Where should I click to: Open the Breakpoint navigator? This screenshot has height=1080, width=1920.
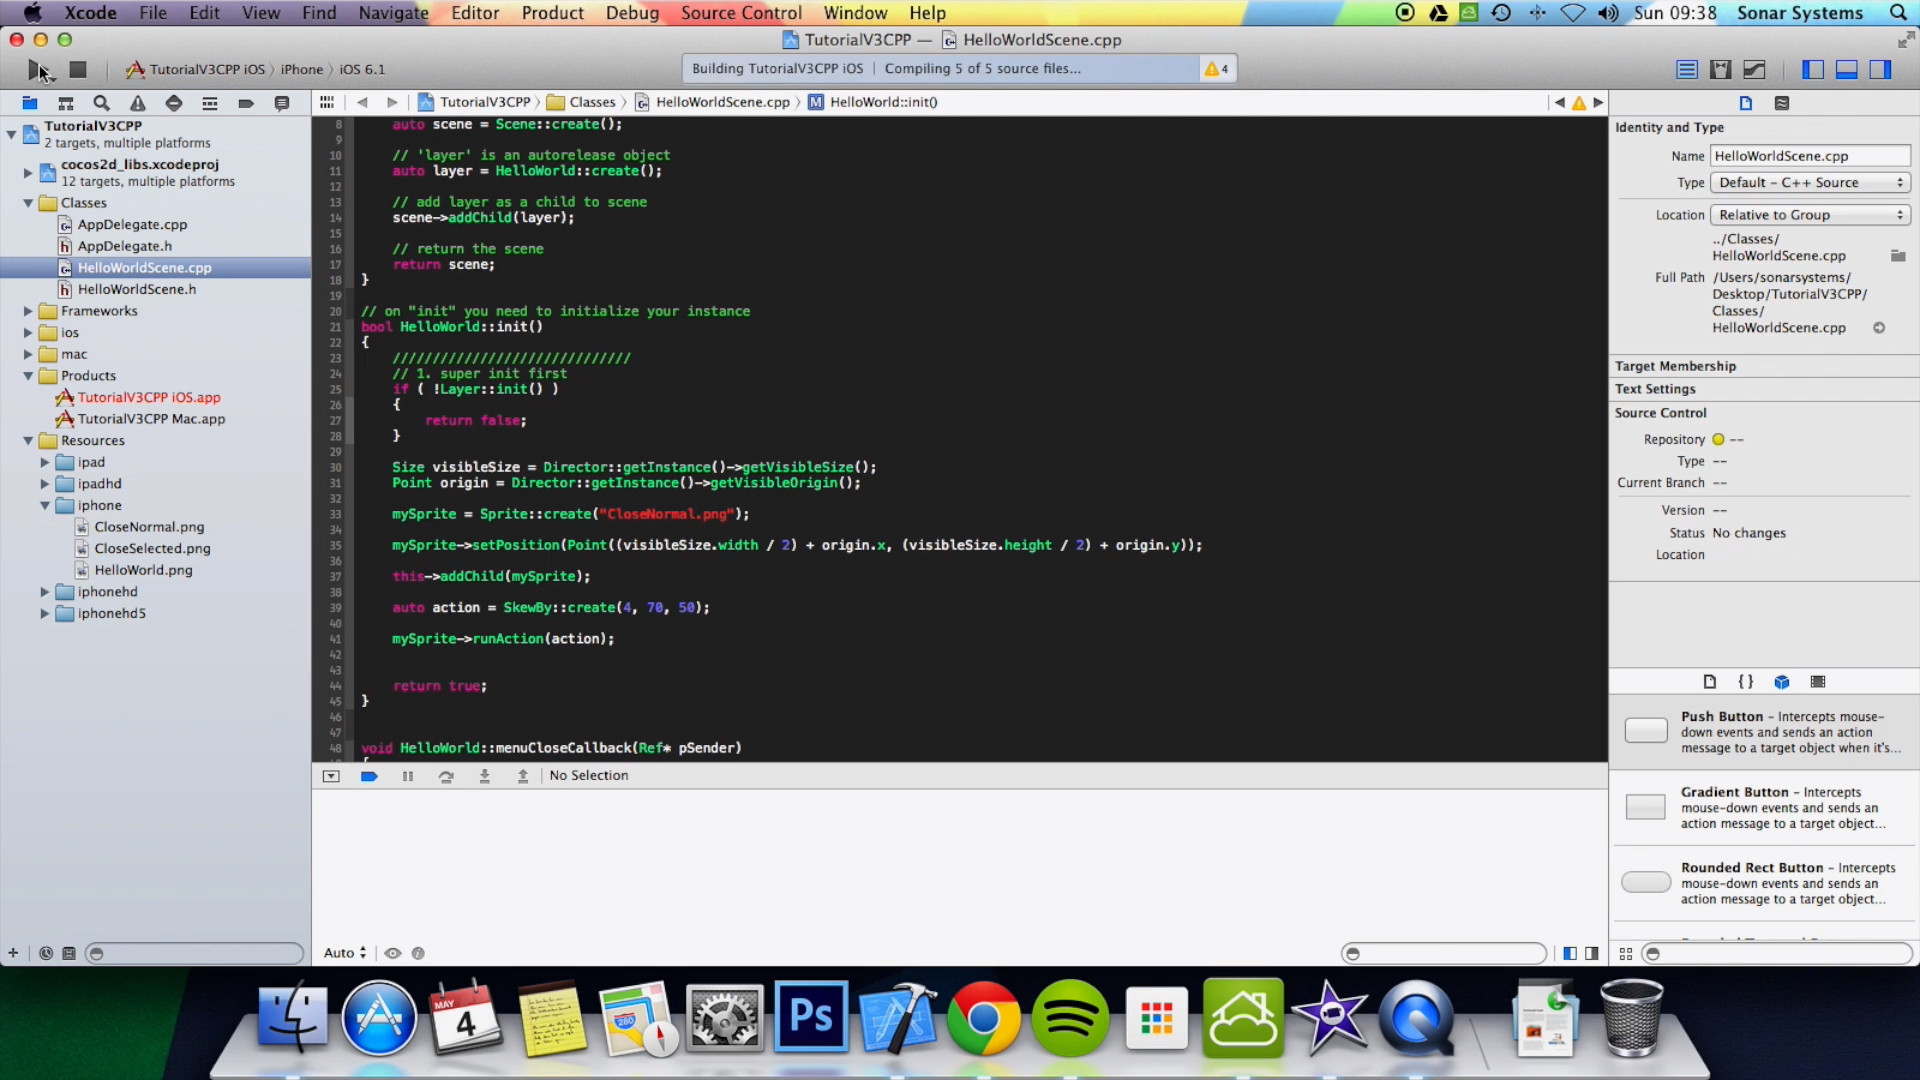coord(246,102)
